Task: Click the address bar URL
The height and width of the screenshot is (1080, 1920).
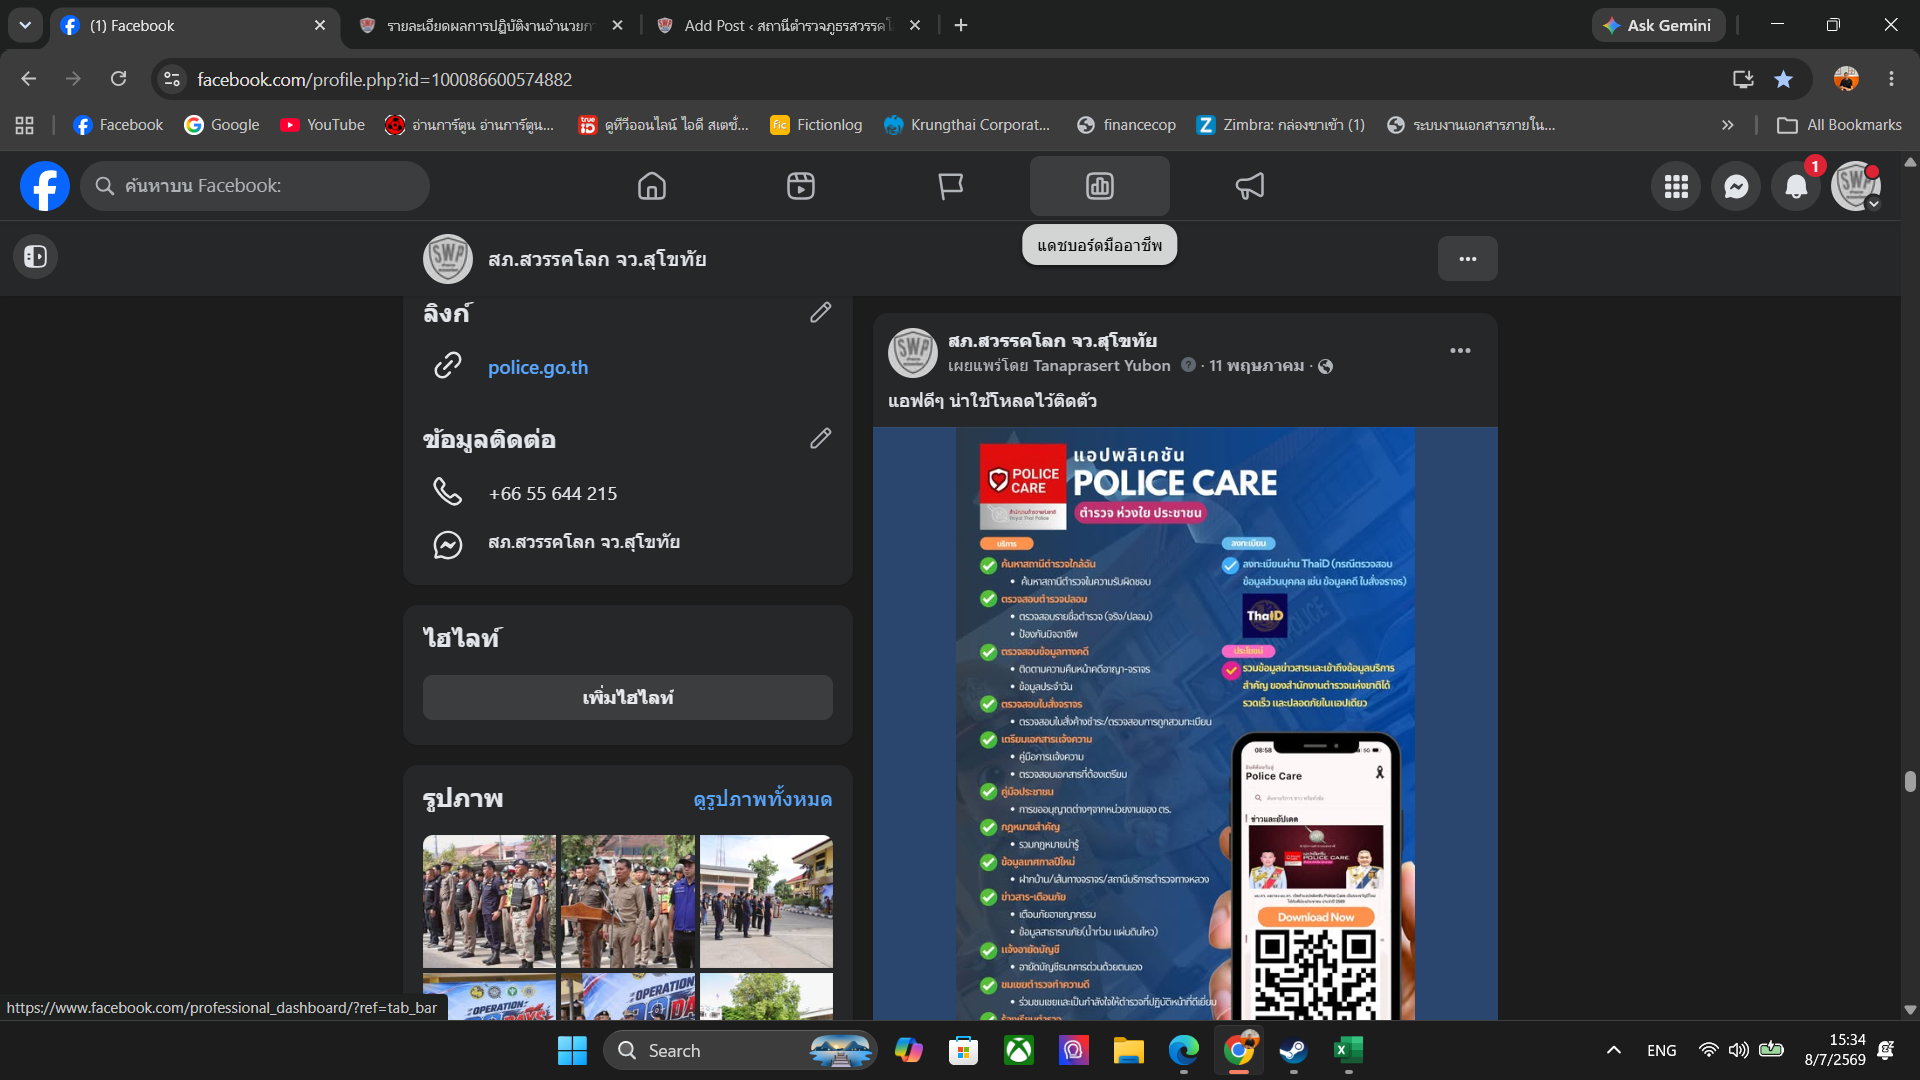Action: coord(384,79)
